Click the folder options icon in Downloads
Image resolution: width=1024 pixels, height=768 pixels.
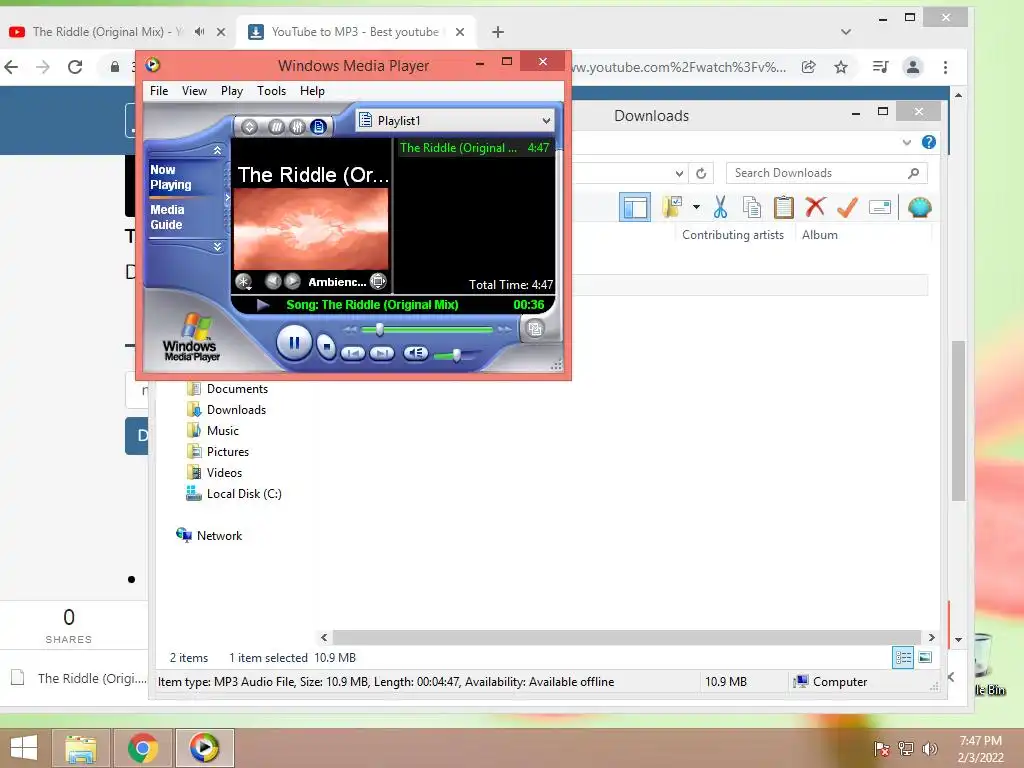(x=673, y=207)
